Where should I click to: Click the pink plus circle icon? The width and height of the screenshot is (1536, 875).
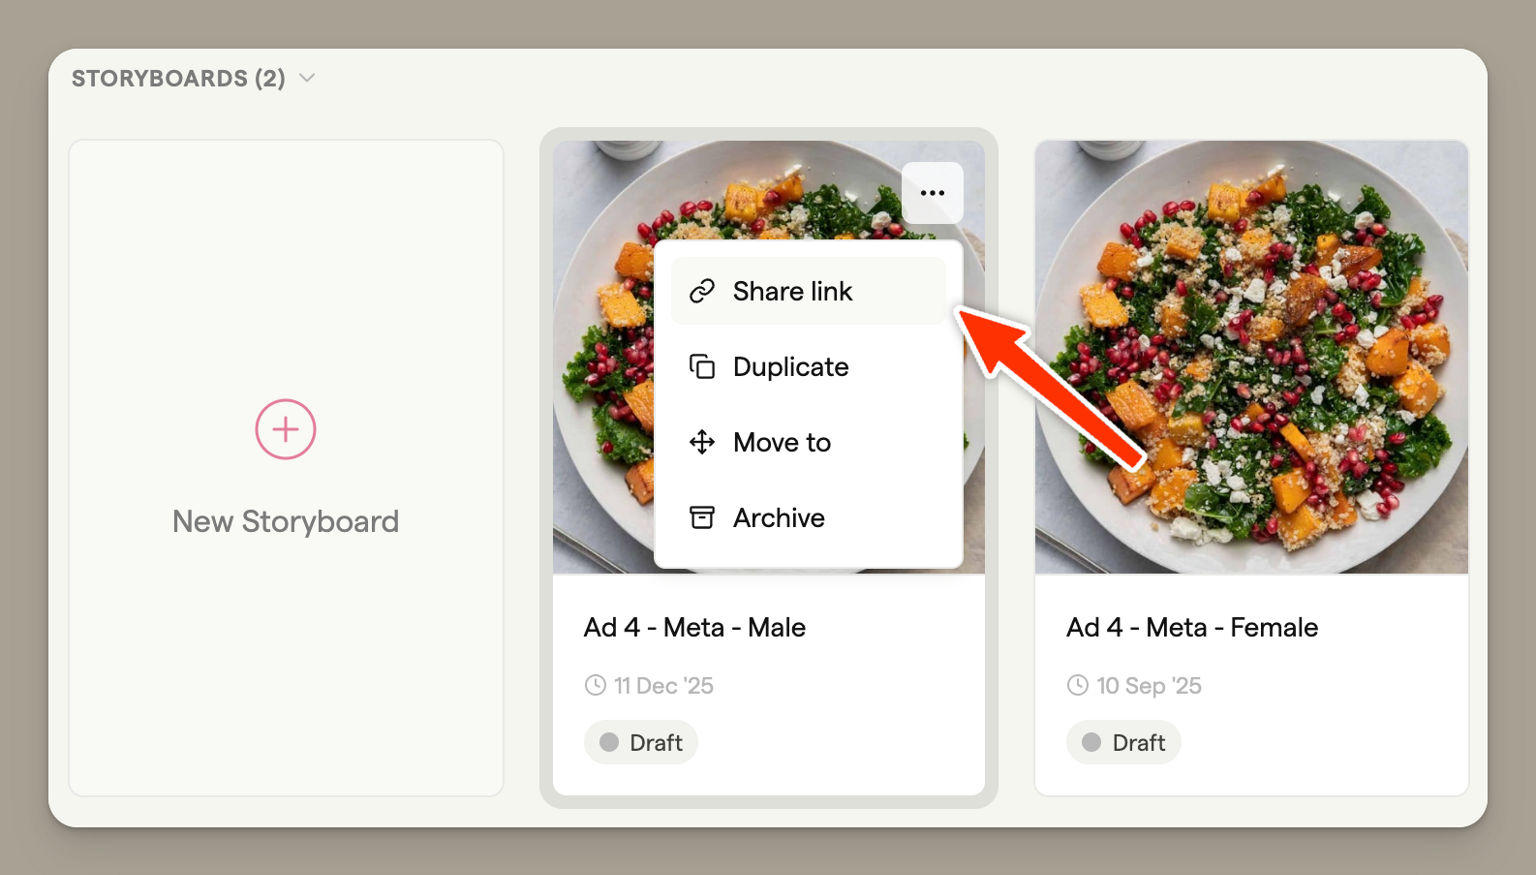(285, 429)
